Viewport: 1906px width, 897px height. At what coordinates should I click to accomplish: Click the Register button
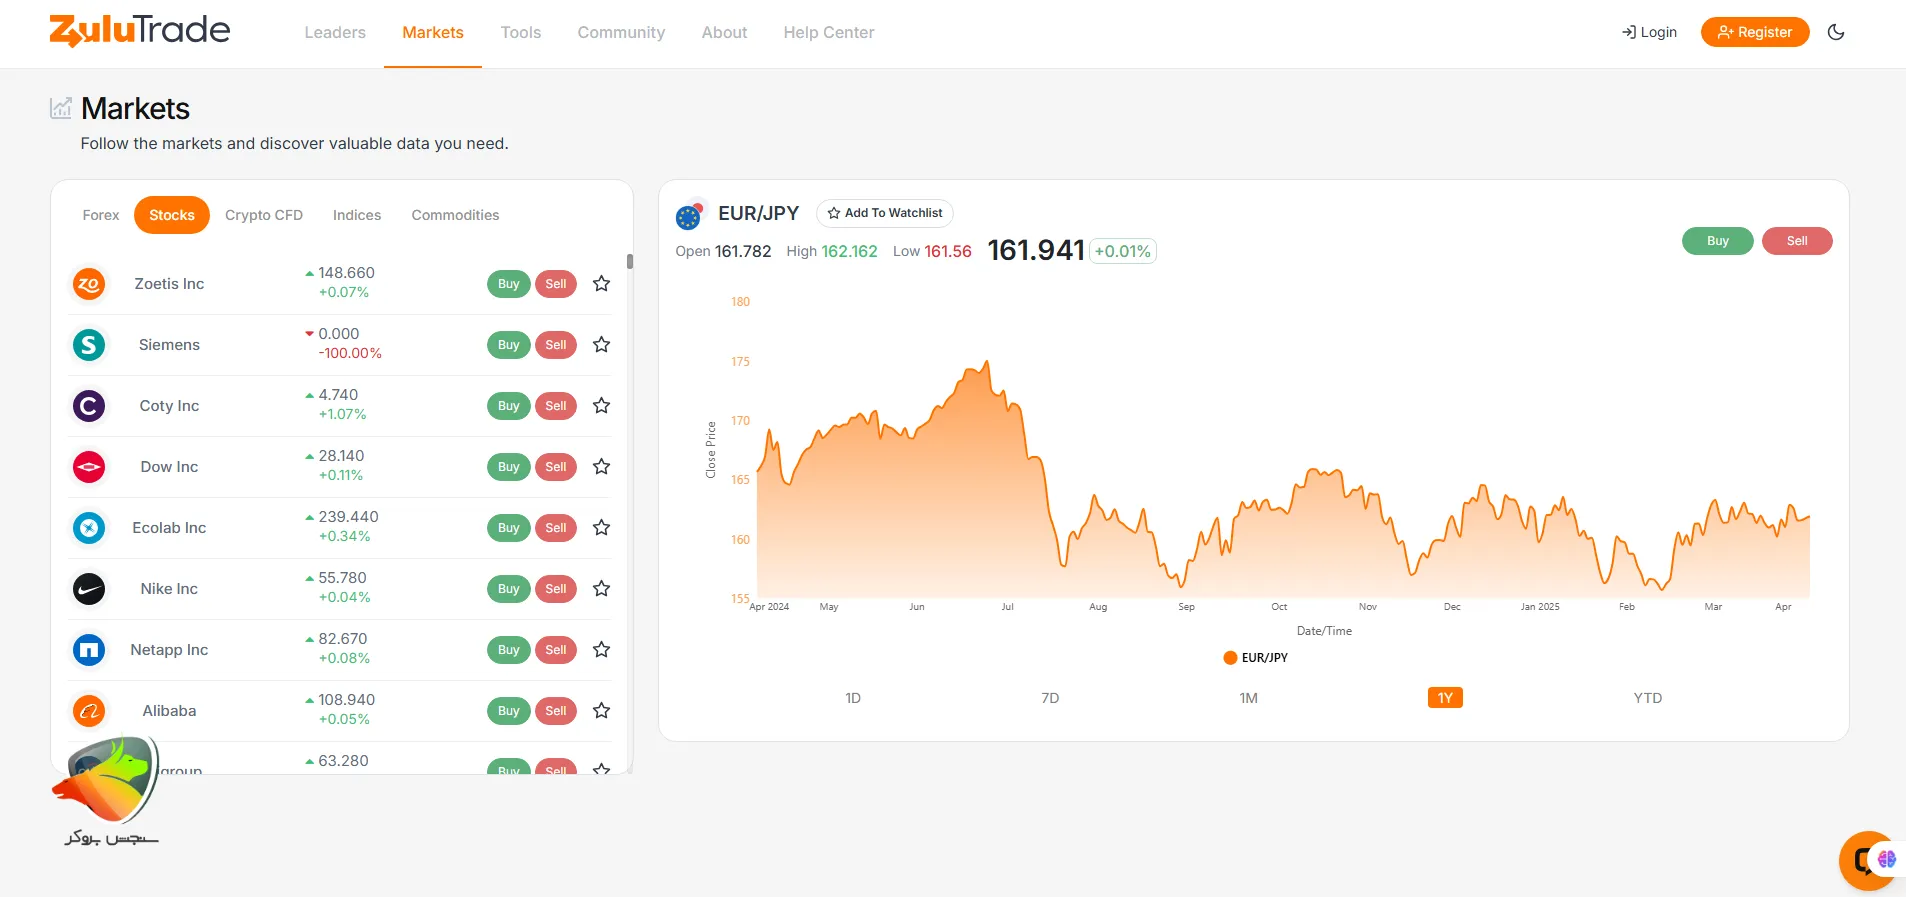pyautogui.click(x=1755, y=32)
